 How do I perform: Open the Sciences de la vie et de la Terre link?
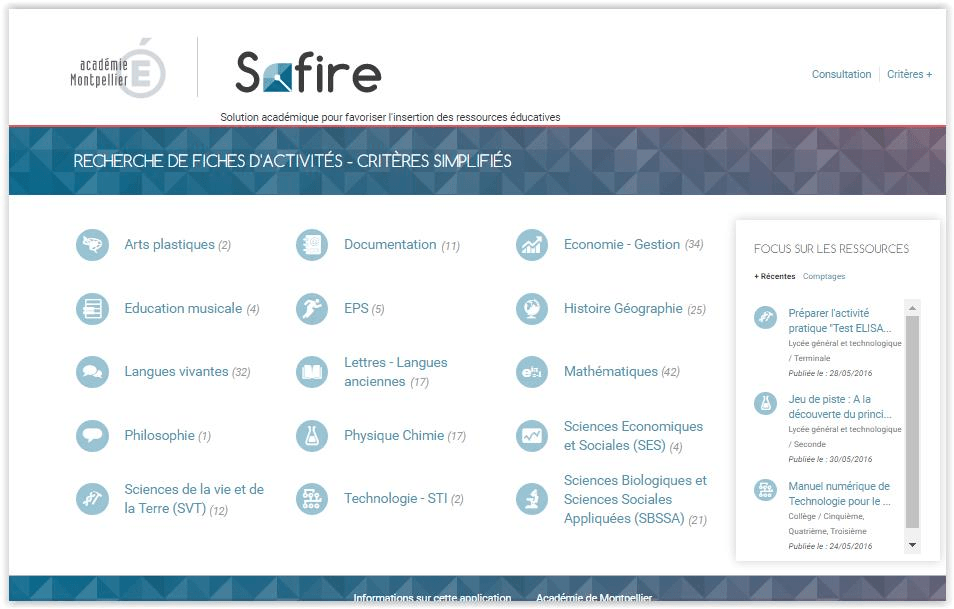(x=194, y=499)
